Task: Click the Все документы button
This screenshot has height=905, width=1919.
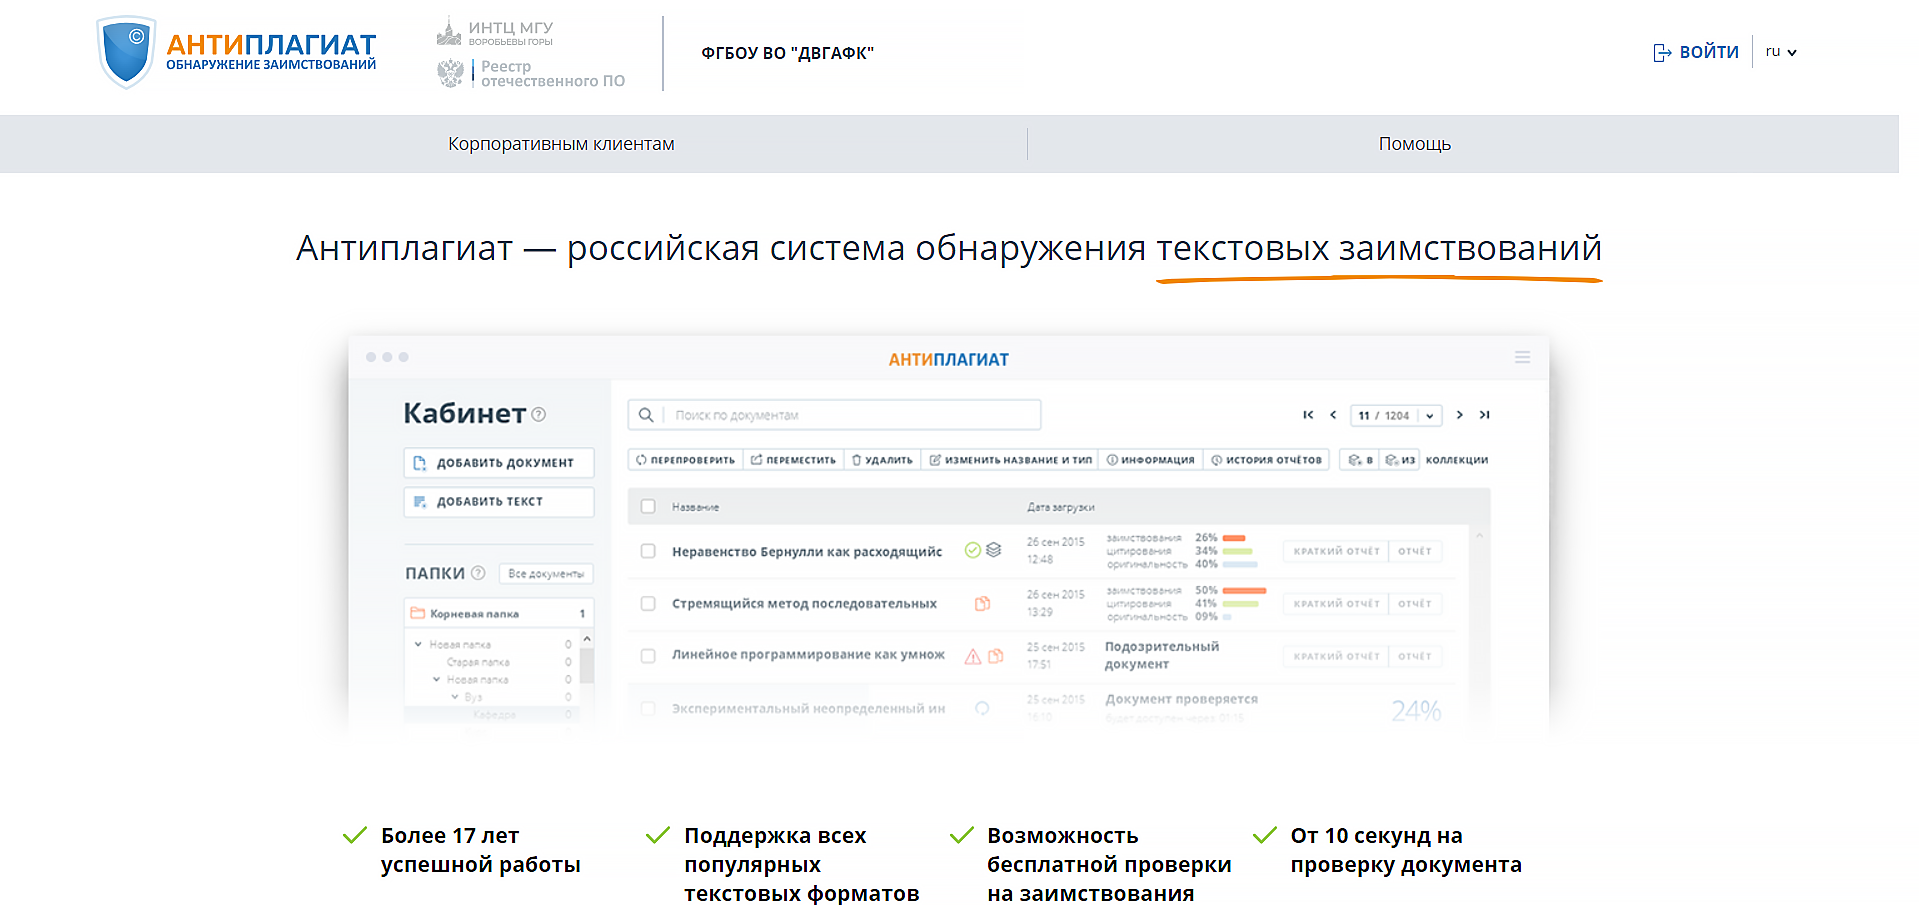Action: (546, 574)
